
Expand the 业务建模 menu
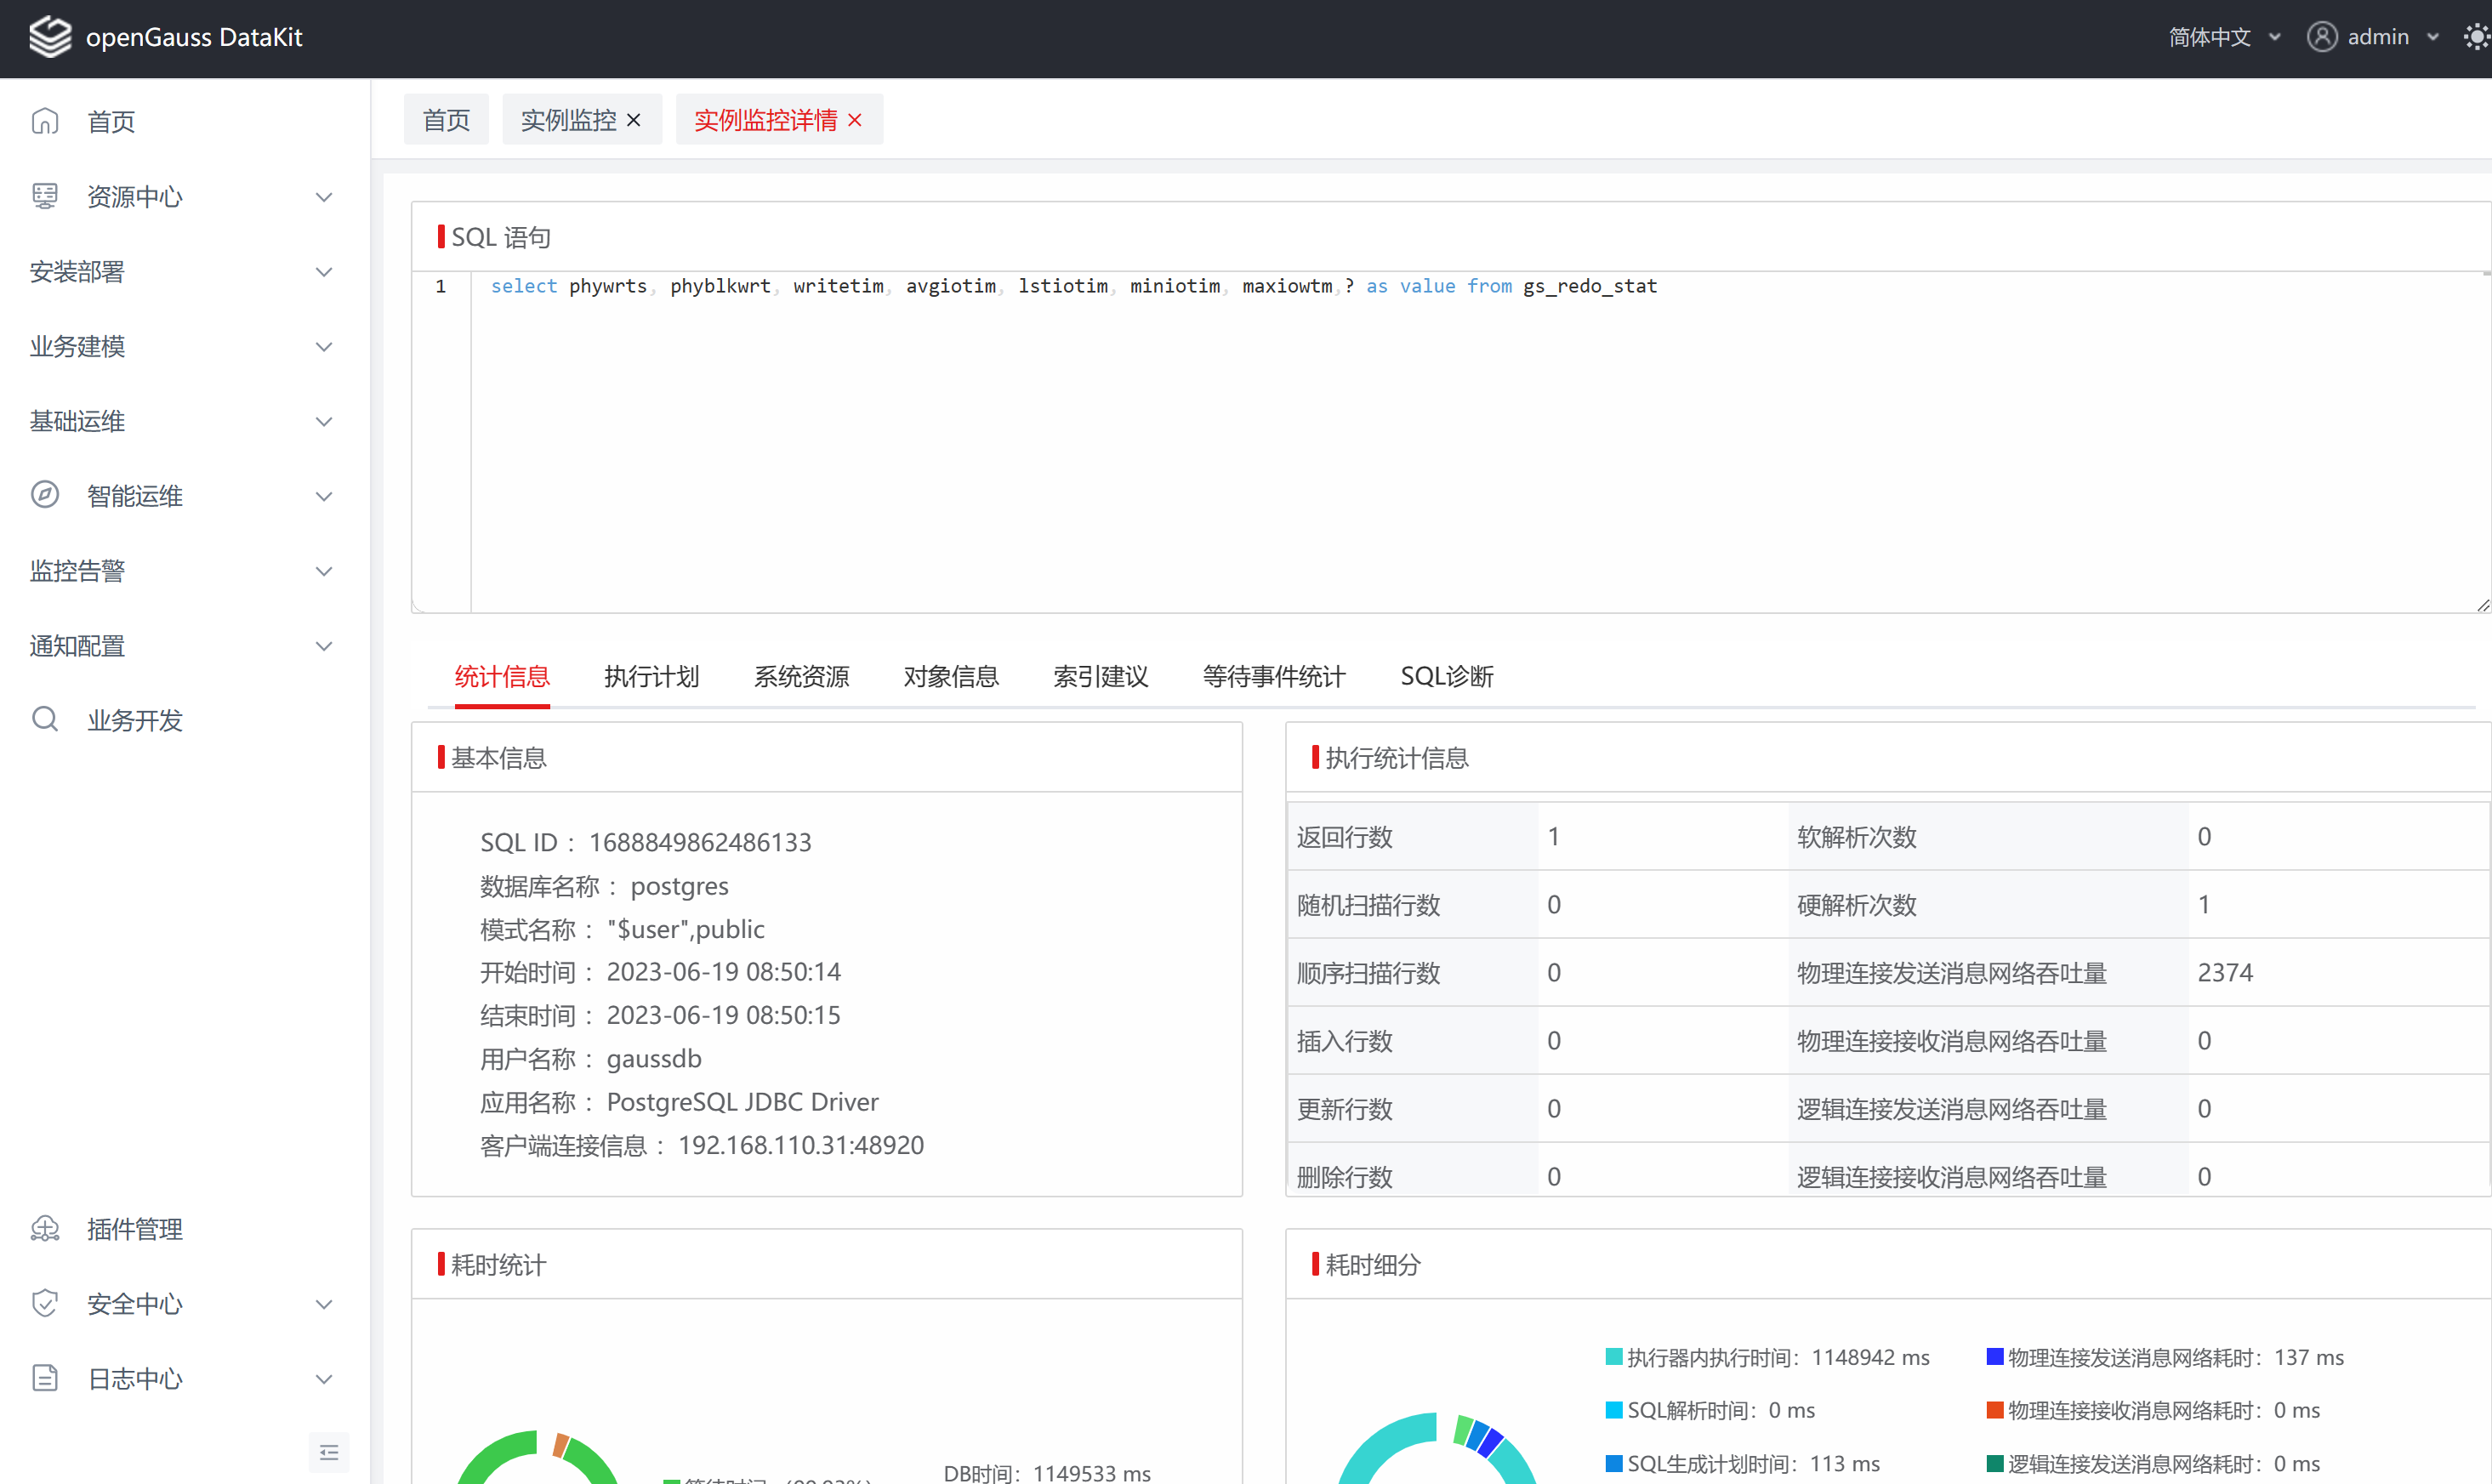324,347
